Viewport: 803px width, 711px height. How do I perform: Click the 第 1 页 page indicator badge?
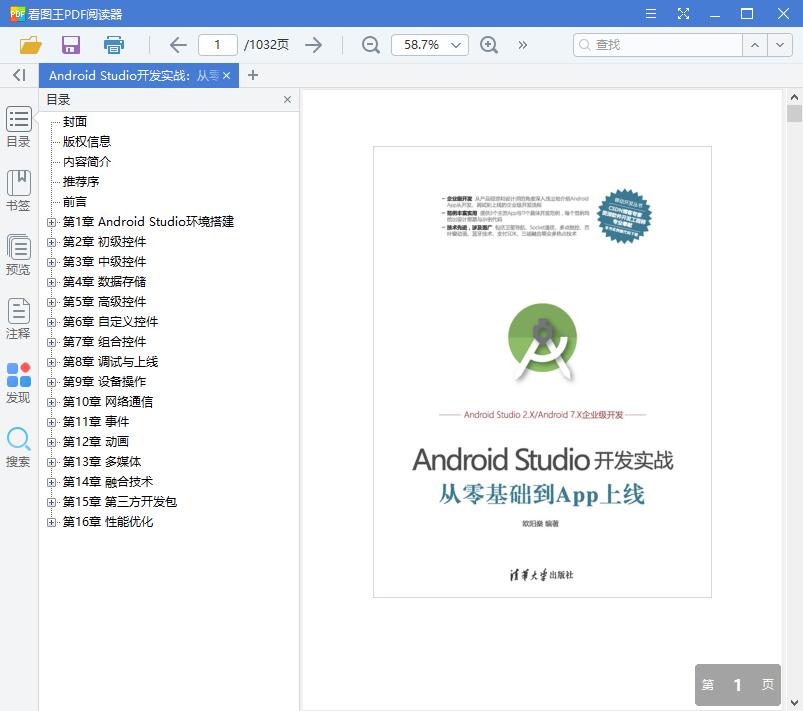(x=737, y=685)
